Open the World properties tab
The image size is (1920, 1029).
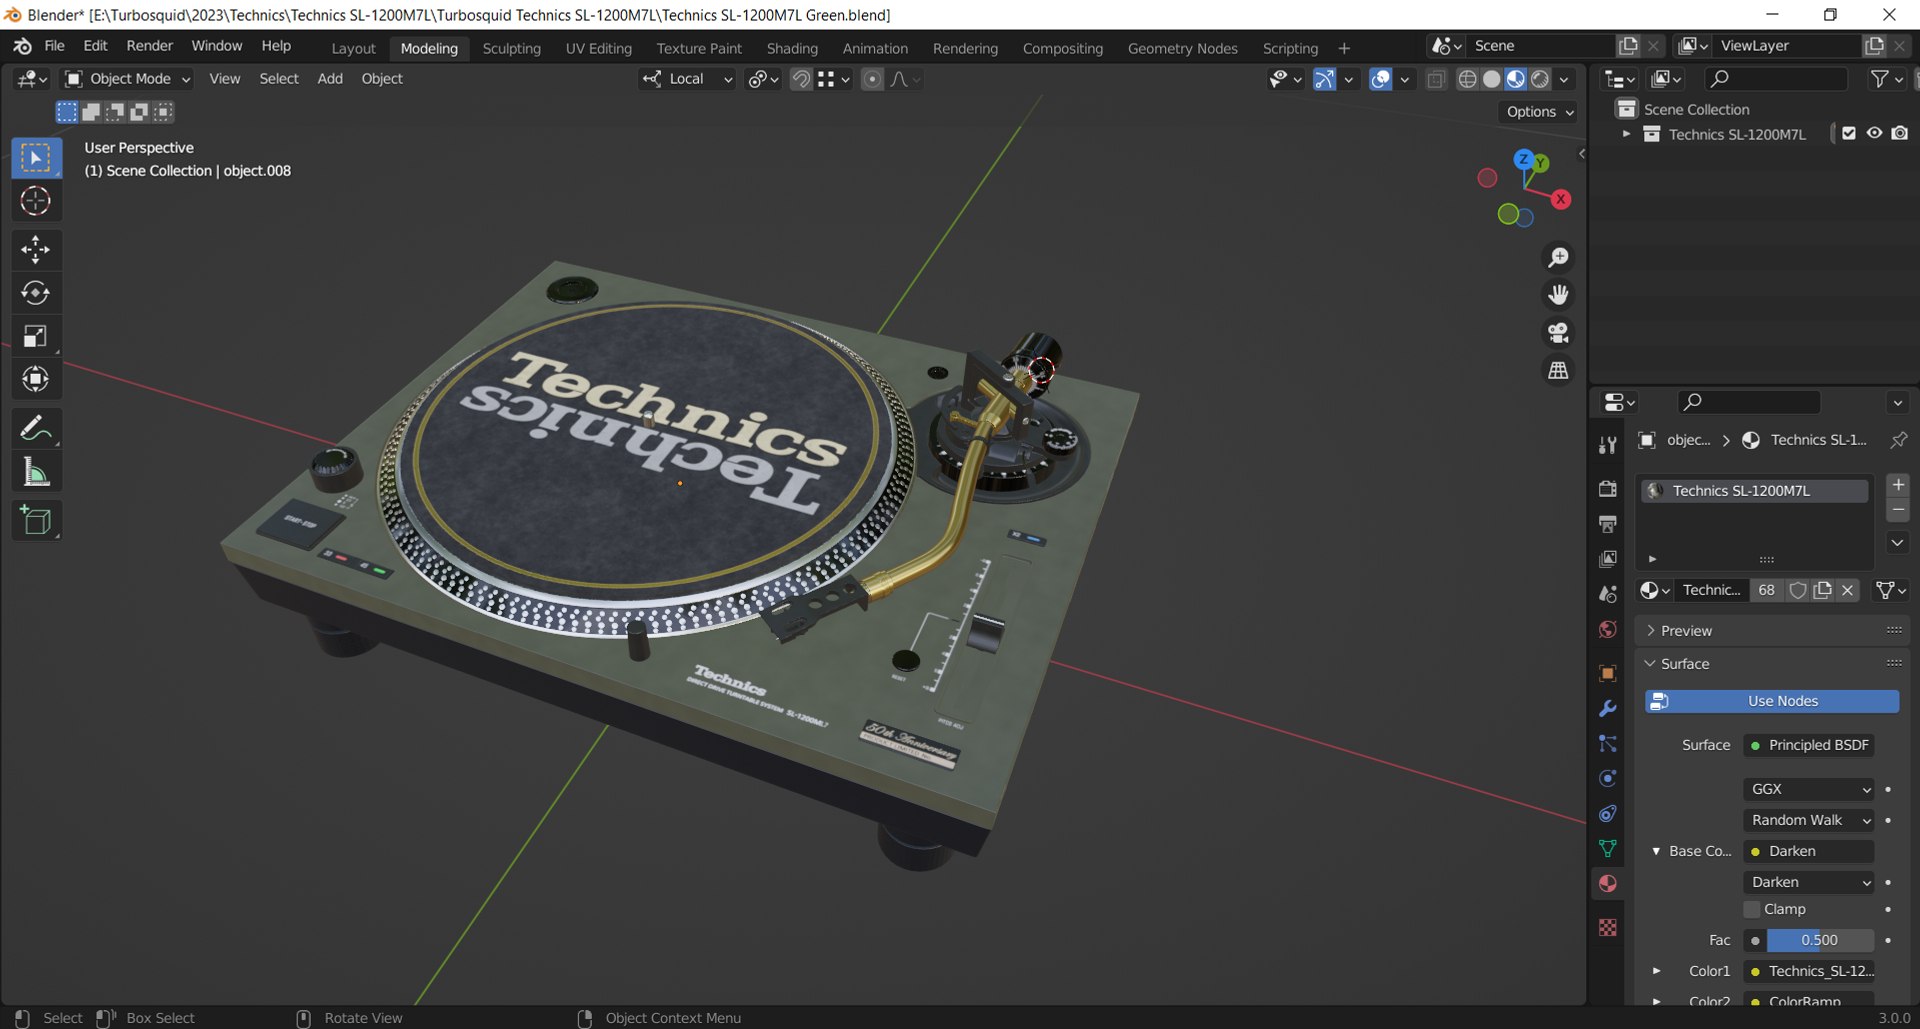[x=1608, y=629]
